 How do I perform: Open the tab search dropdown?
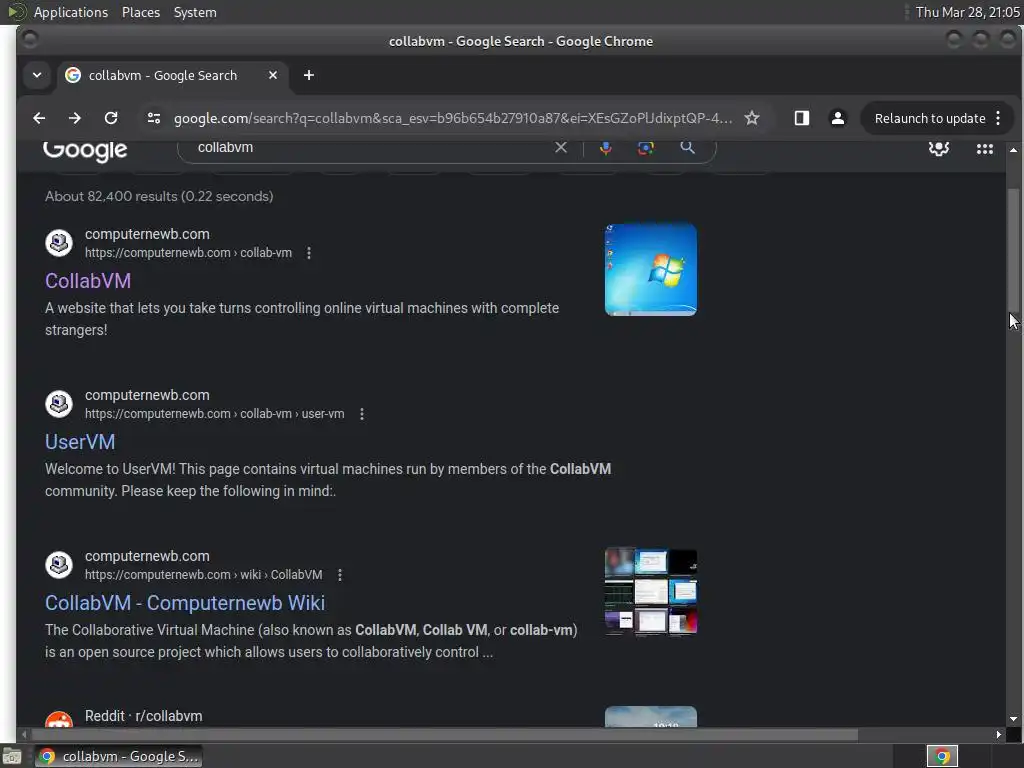37,75
